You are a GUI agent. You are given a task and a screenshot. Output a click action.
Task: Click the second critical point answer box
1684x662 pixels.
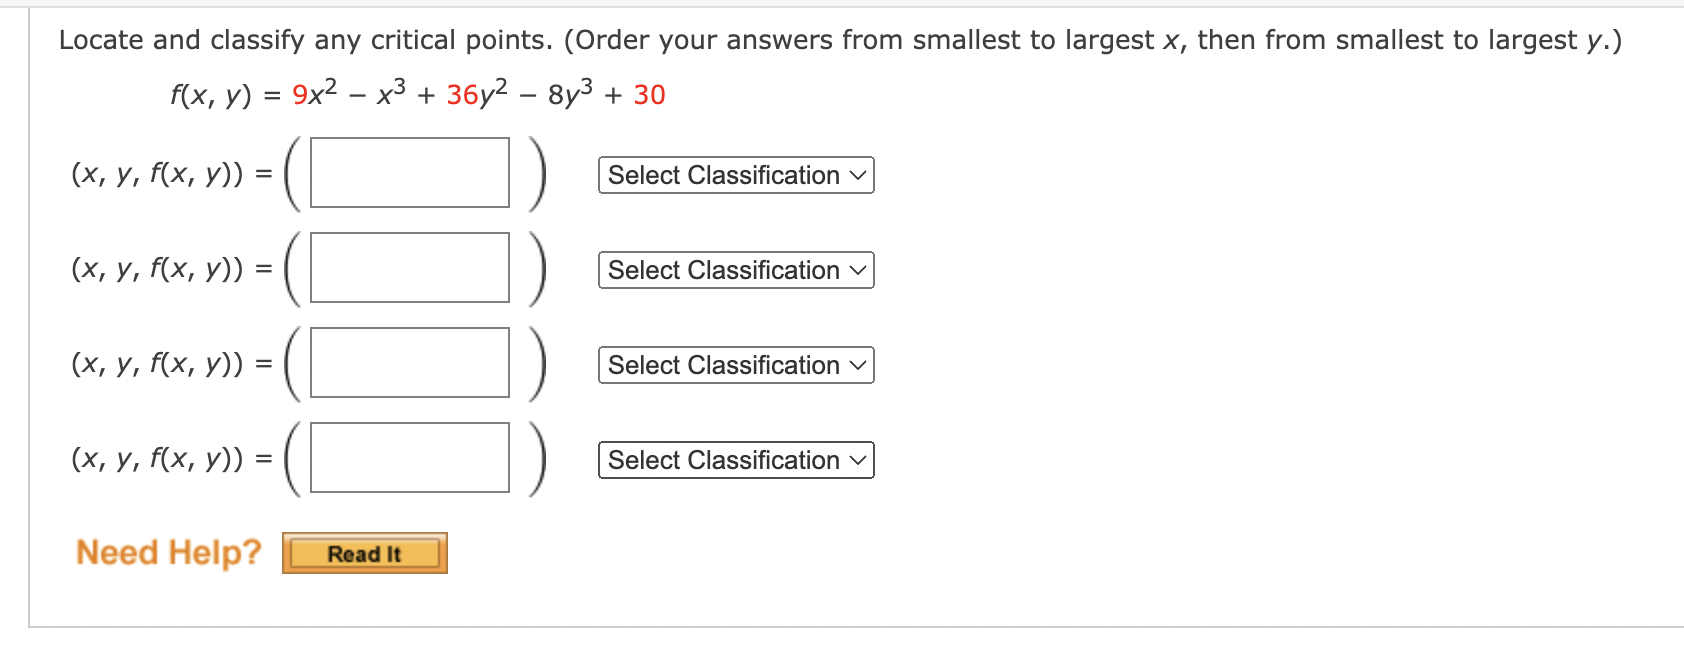[410, 267]
